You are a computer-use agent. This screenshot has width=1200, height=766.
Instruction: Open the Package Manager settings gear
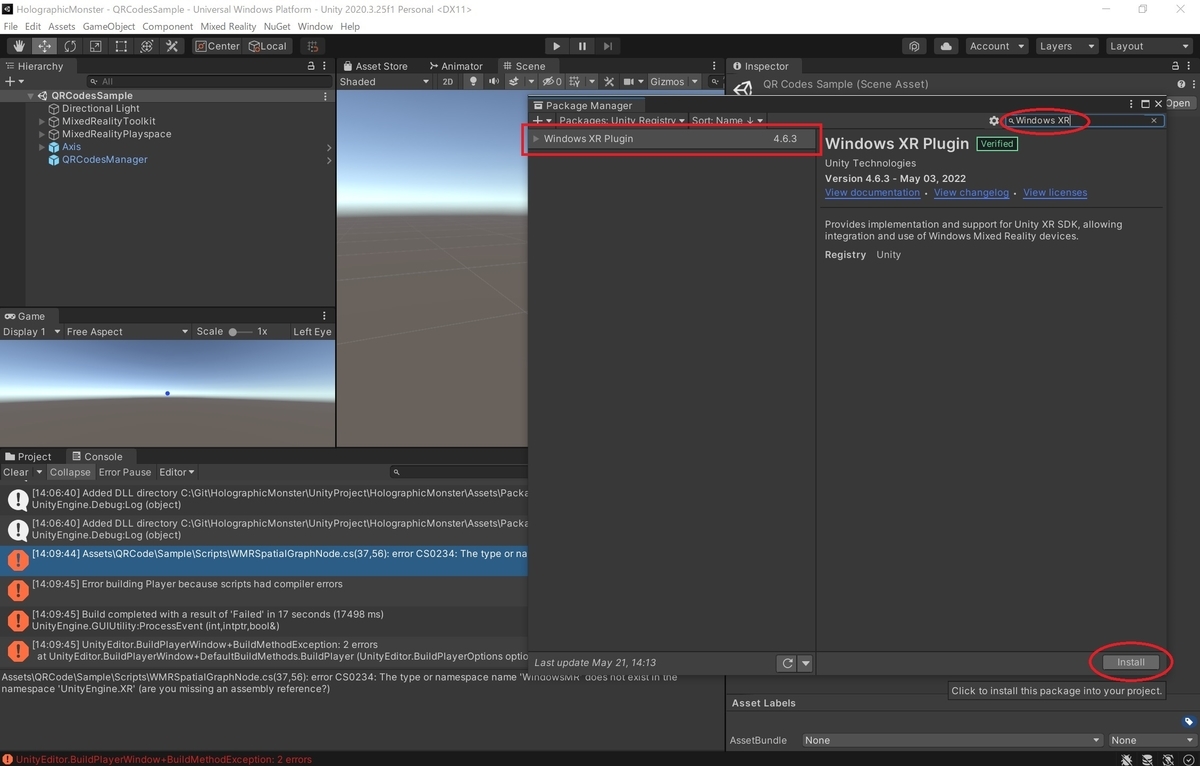994,121
